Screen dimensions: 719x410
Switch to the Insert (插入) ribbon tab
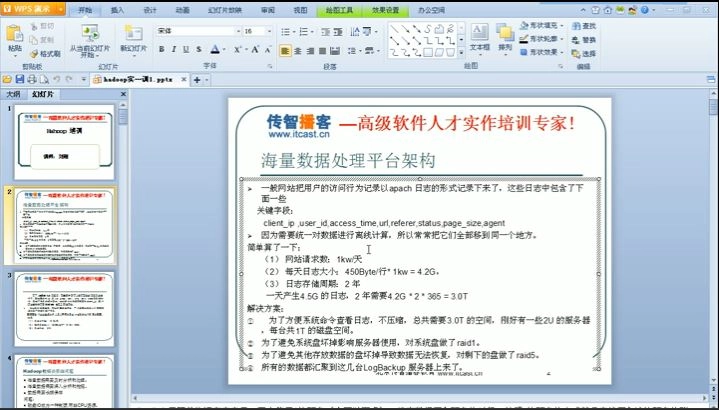(x=117, y=10)
